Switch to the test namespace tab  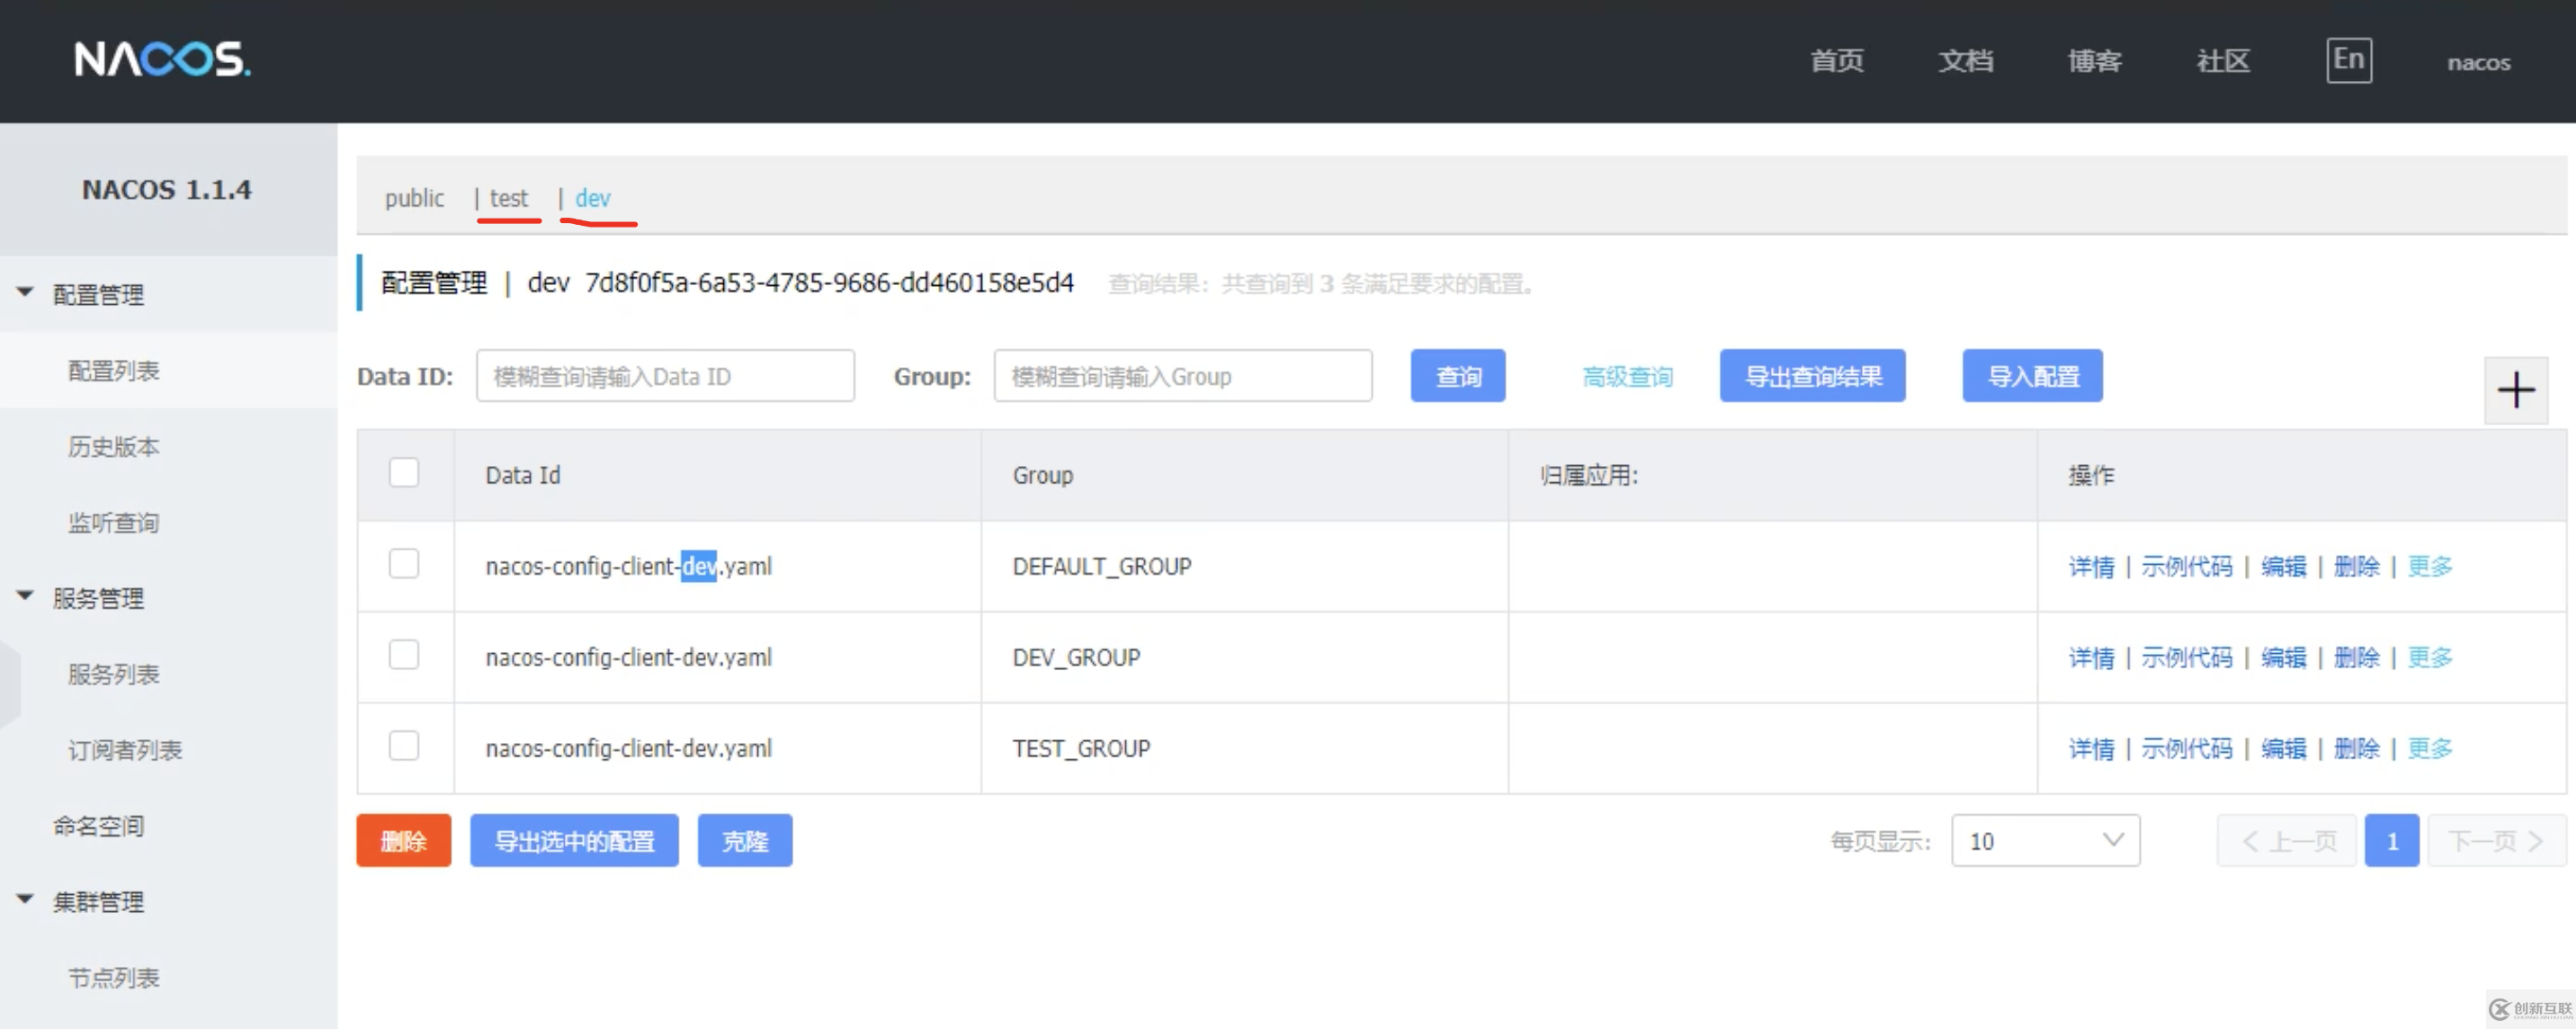click(x=509, y=198)
